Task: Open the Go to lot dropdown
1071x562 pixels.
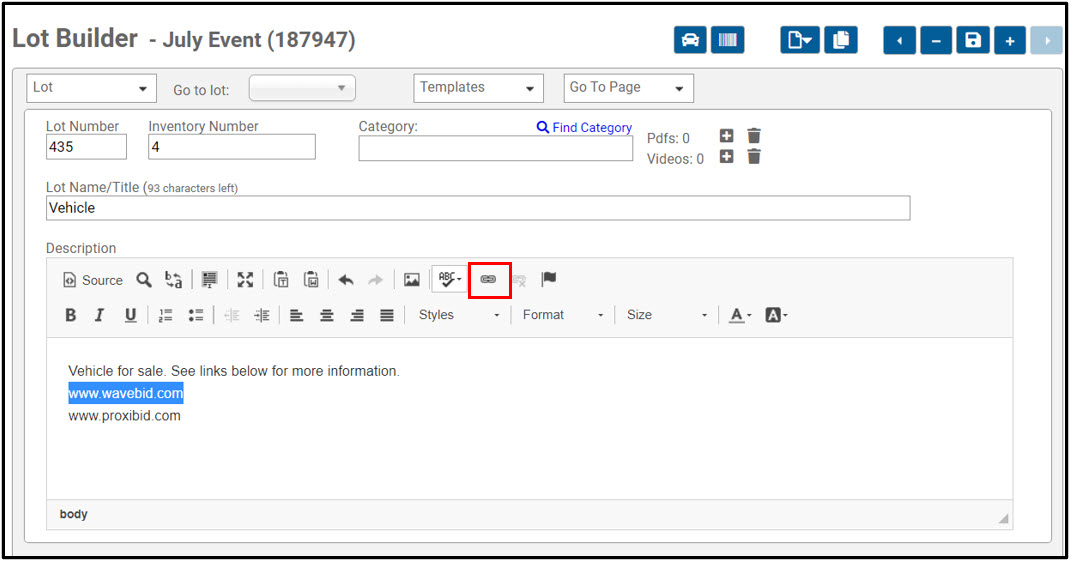Action: 302,88
